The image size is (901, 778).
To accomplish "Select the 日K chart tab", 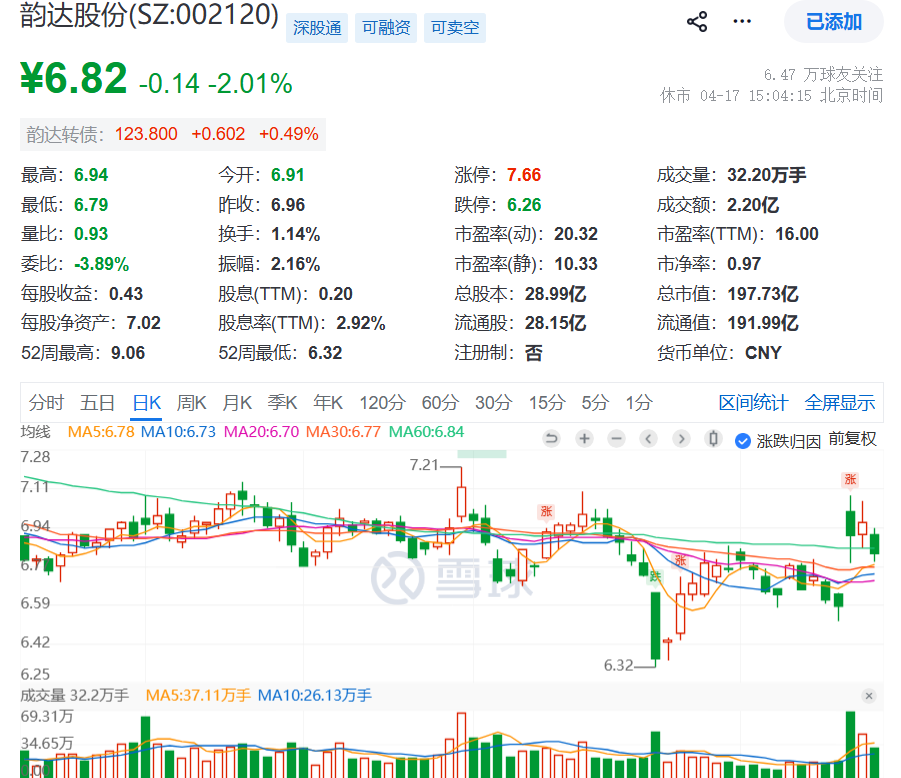I will click(147, 403).
